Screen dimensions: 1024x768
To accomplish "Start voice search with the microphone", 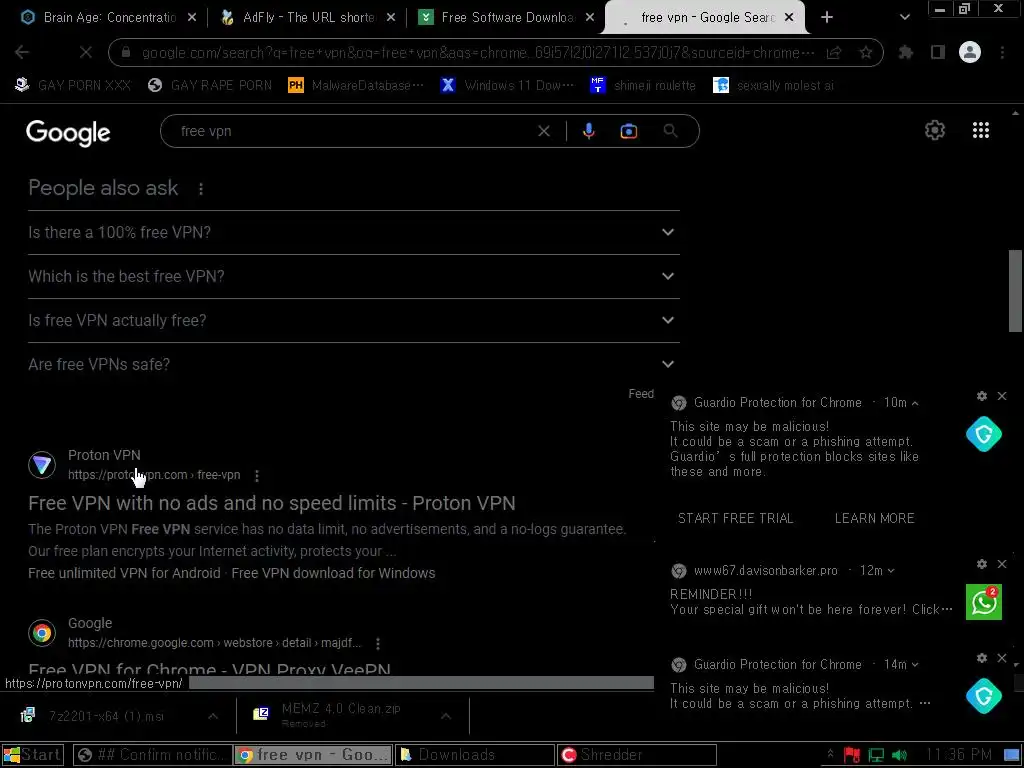I will (x=588, y=131).
